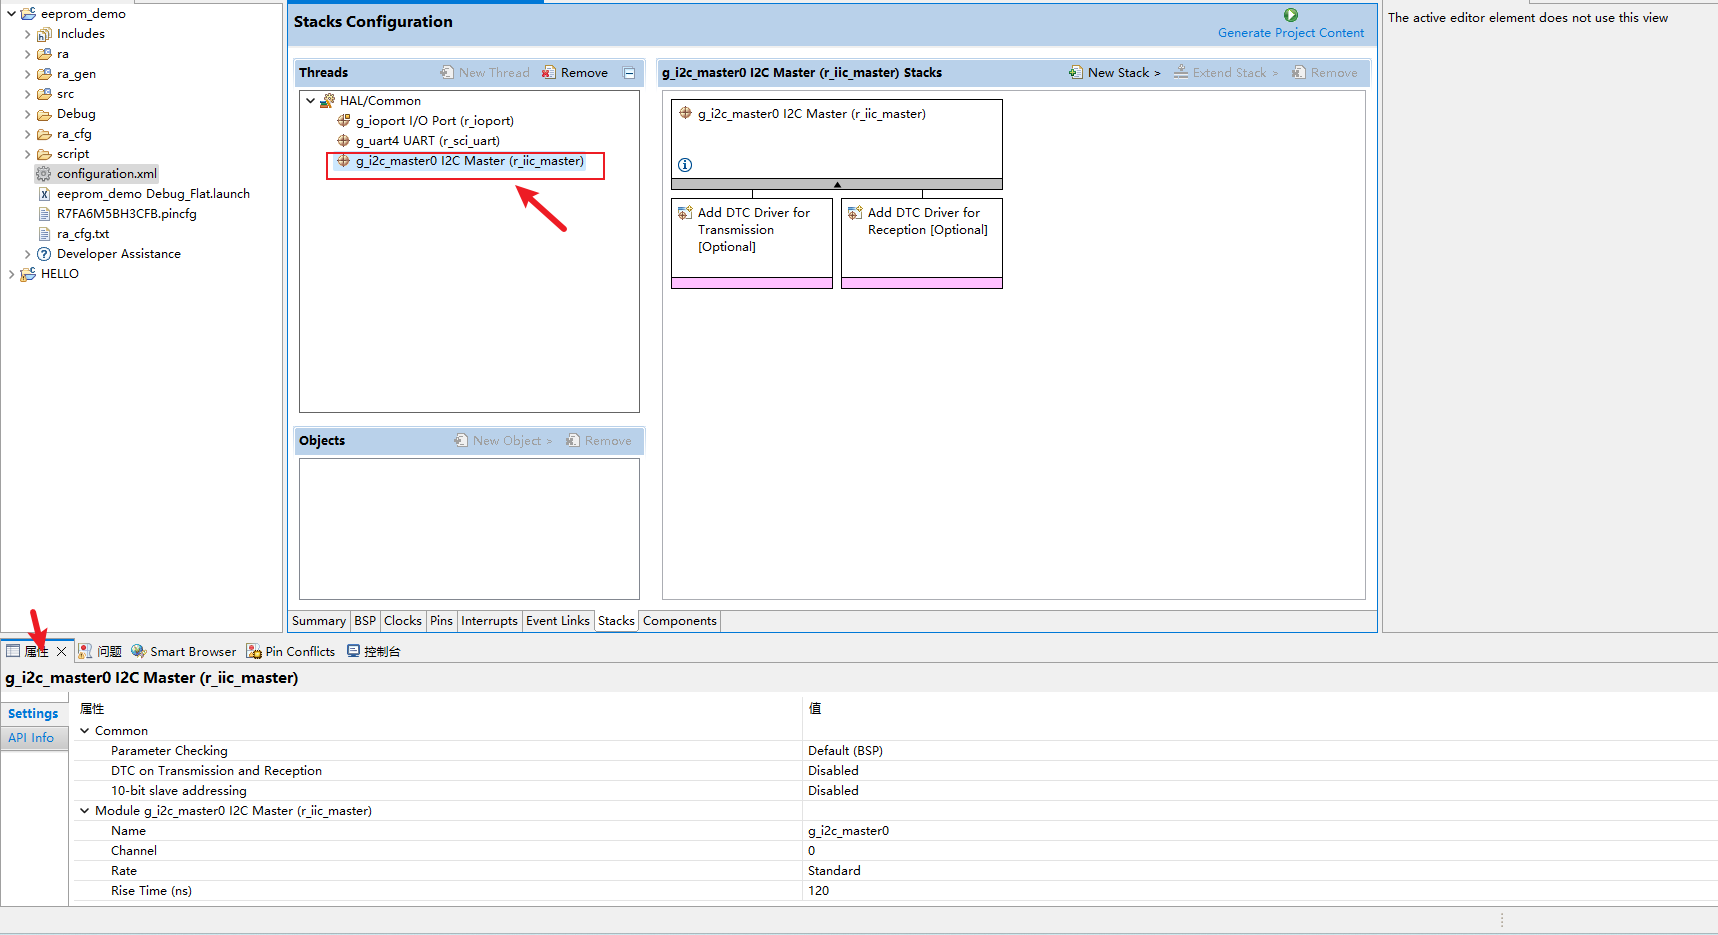Select g_i2c_master0 I2C Master thread item
1718x935 pixels.
click(469, 161)
